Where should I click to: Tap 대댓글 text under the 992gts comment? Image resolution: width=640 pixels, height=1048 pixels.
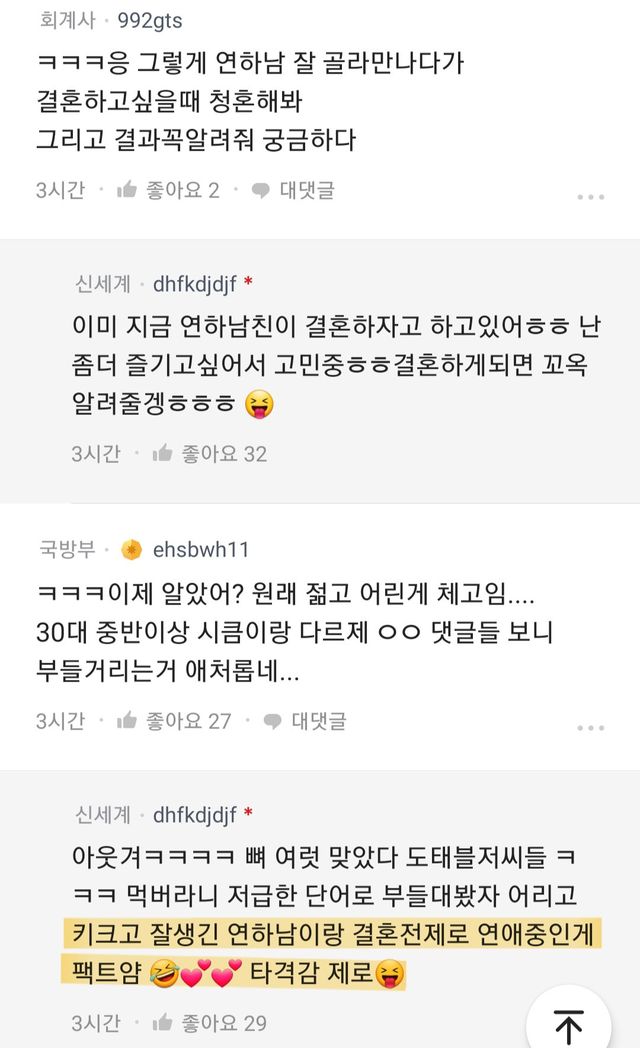(307, 190)
